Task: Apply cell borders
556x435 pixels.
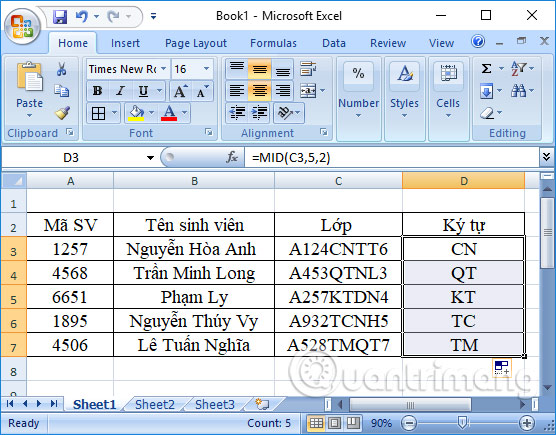Action: 98,113
